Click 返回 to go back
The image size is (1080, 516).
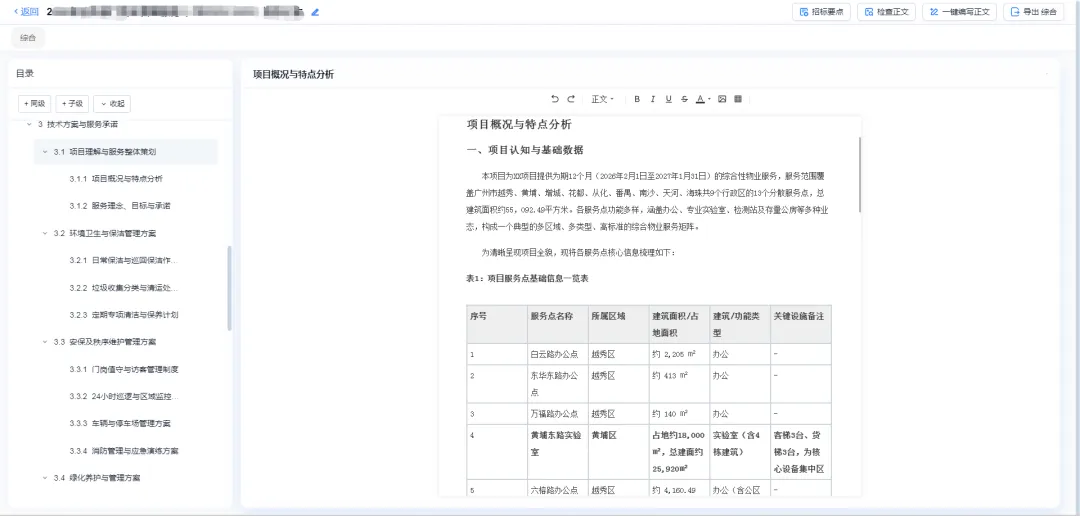click(25, 12)
